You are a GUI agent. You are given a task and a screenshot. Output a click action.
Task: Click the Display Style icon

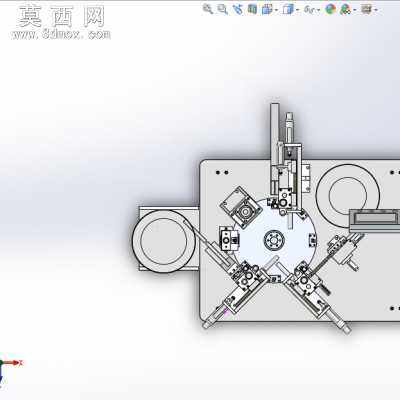click(x=288, y=9)
